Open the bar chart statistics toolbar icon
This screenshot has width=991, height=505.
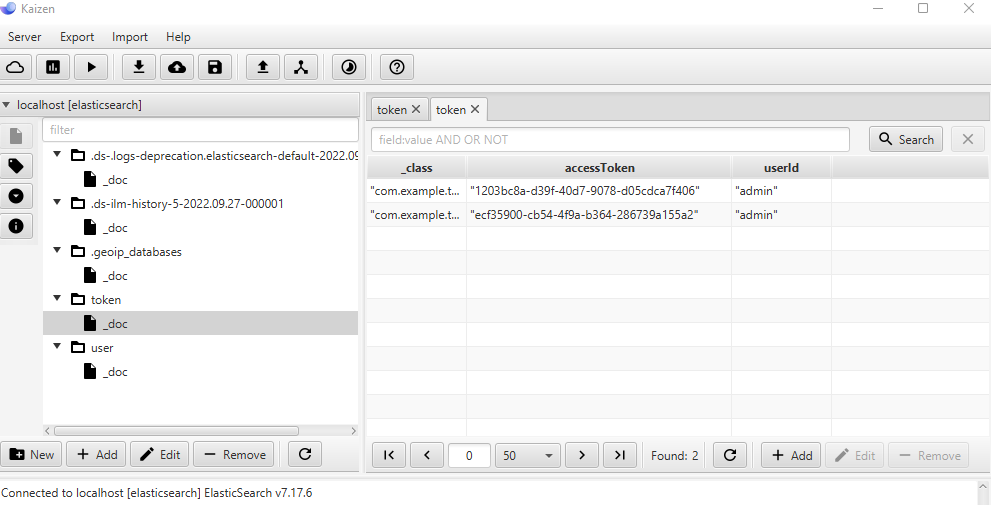click(53, 67)
